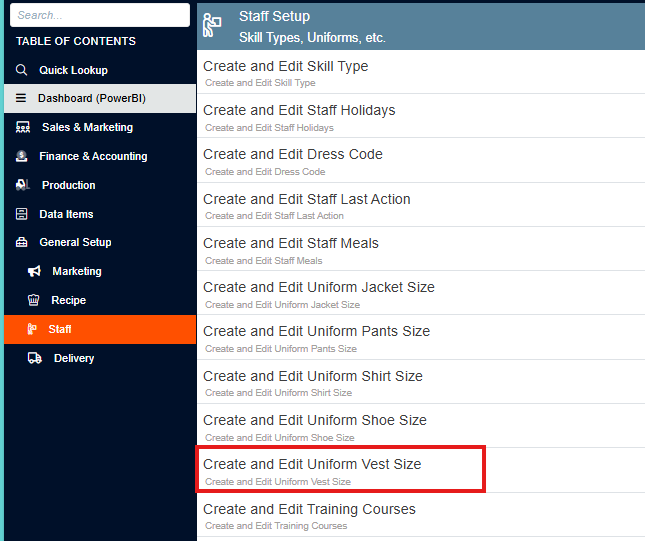Select Recipe under General Setup

point(100,300)
